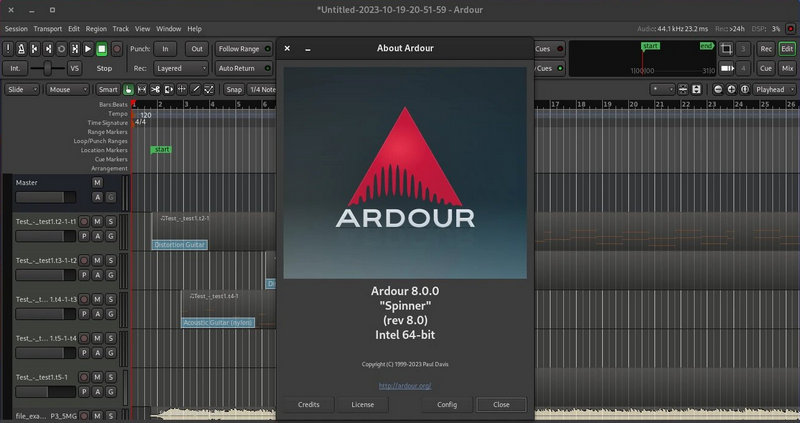This screenshot has height=423, width=800.
Task: Click the zoom out icon
Action: tap(718, 89)
